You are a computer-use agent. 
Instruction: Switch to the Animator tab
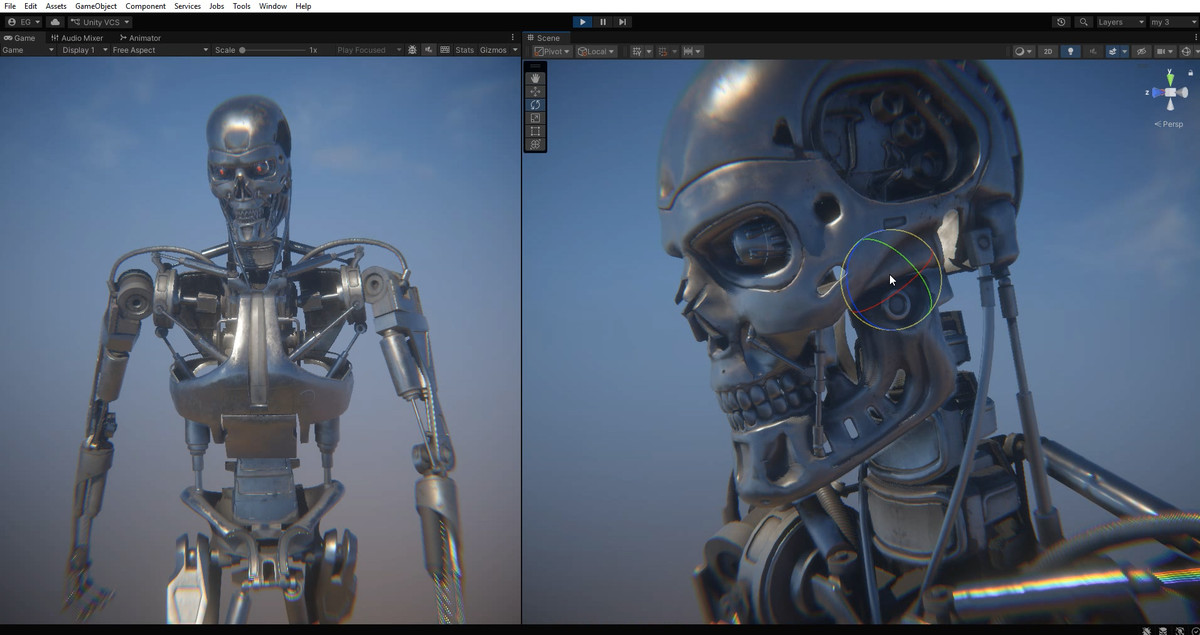pos(140,38)
